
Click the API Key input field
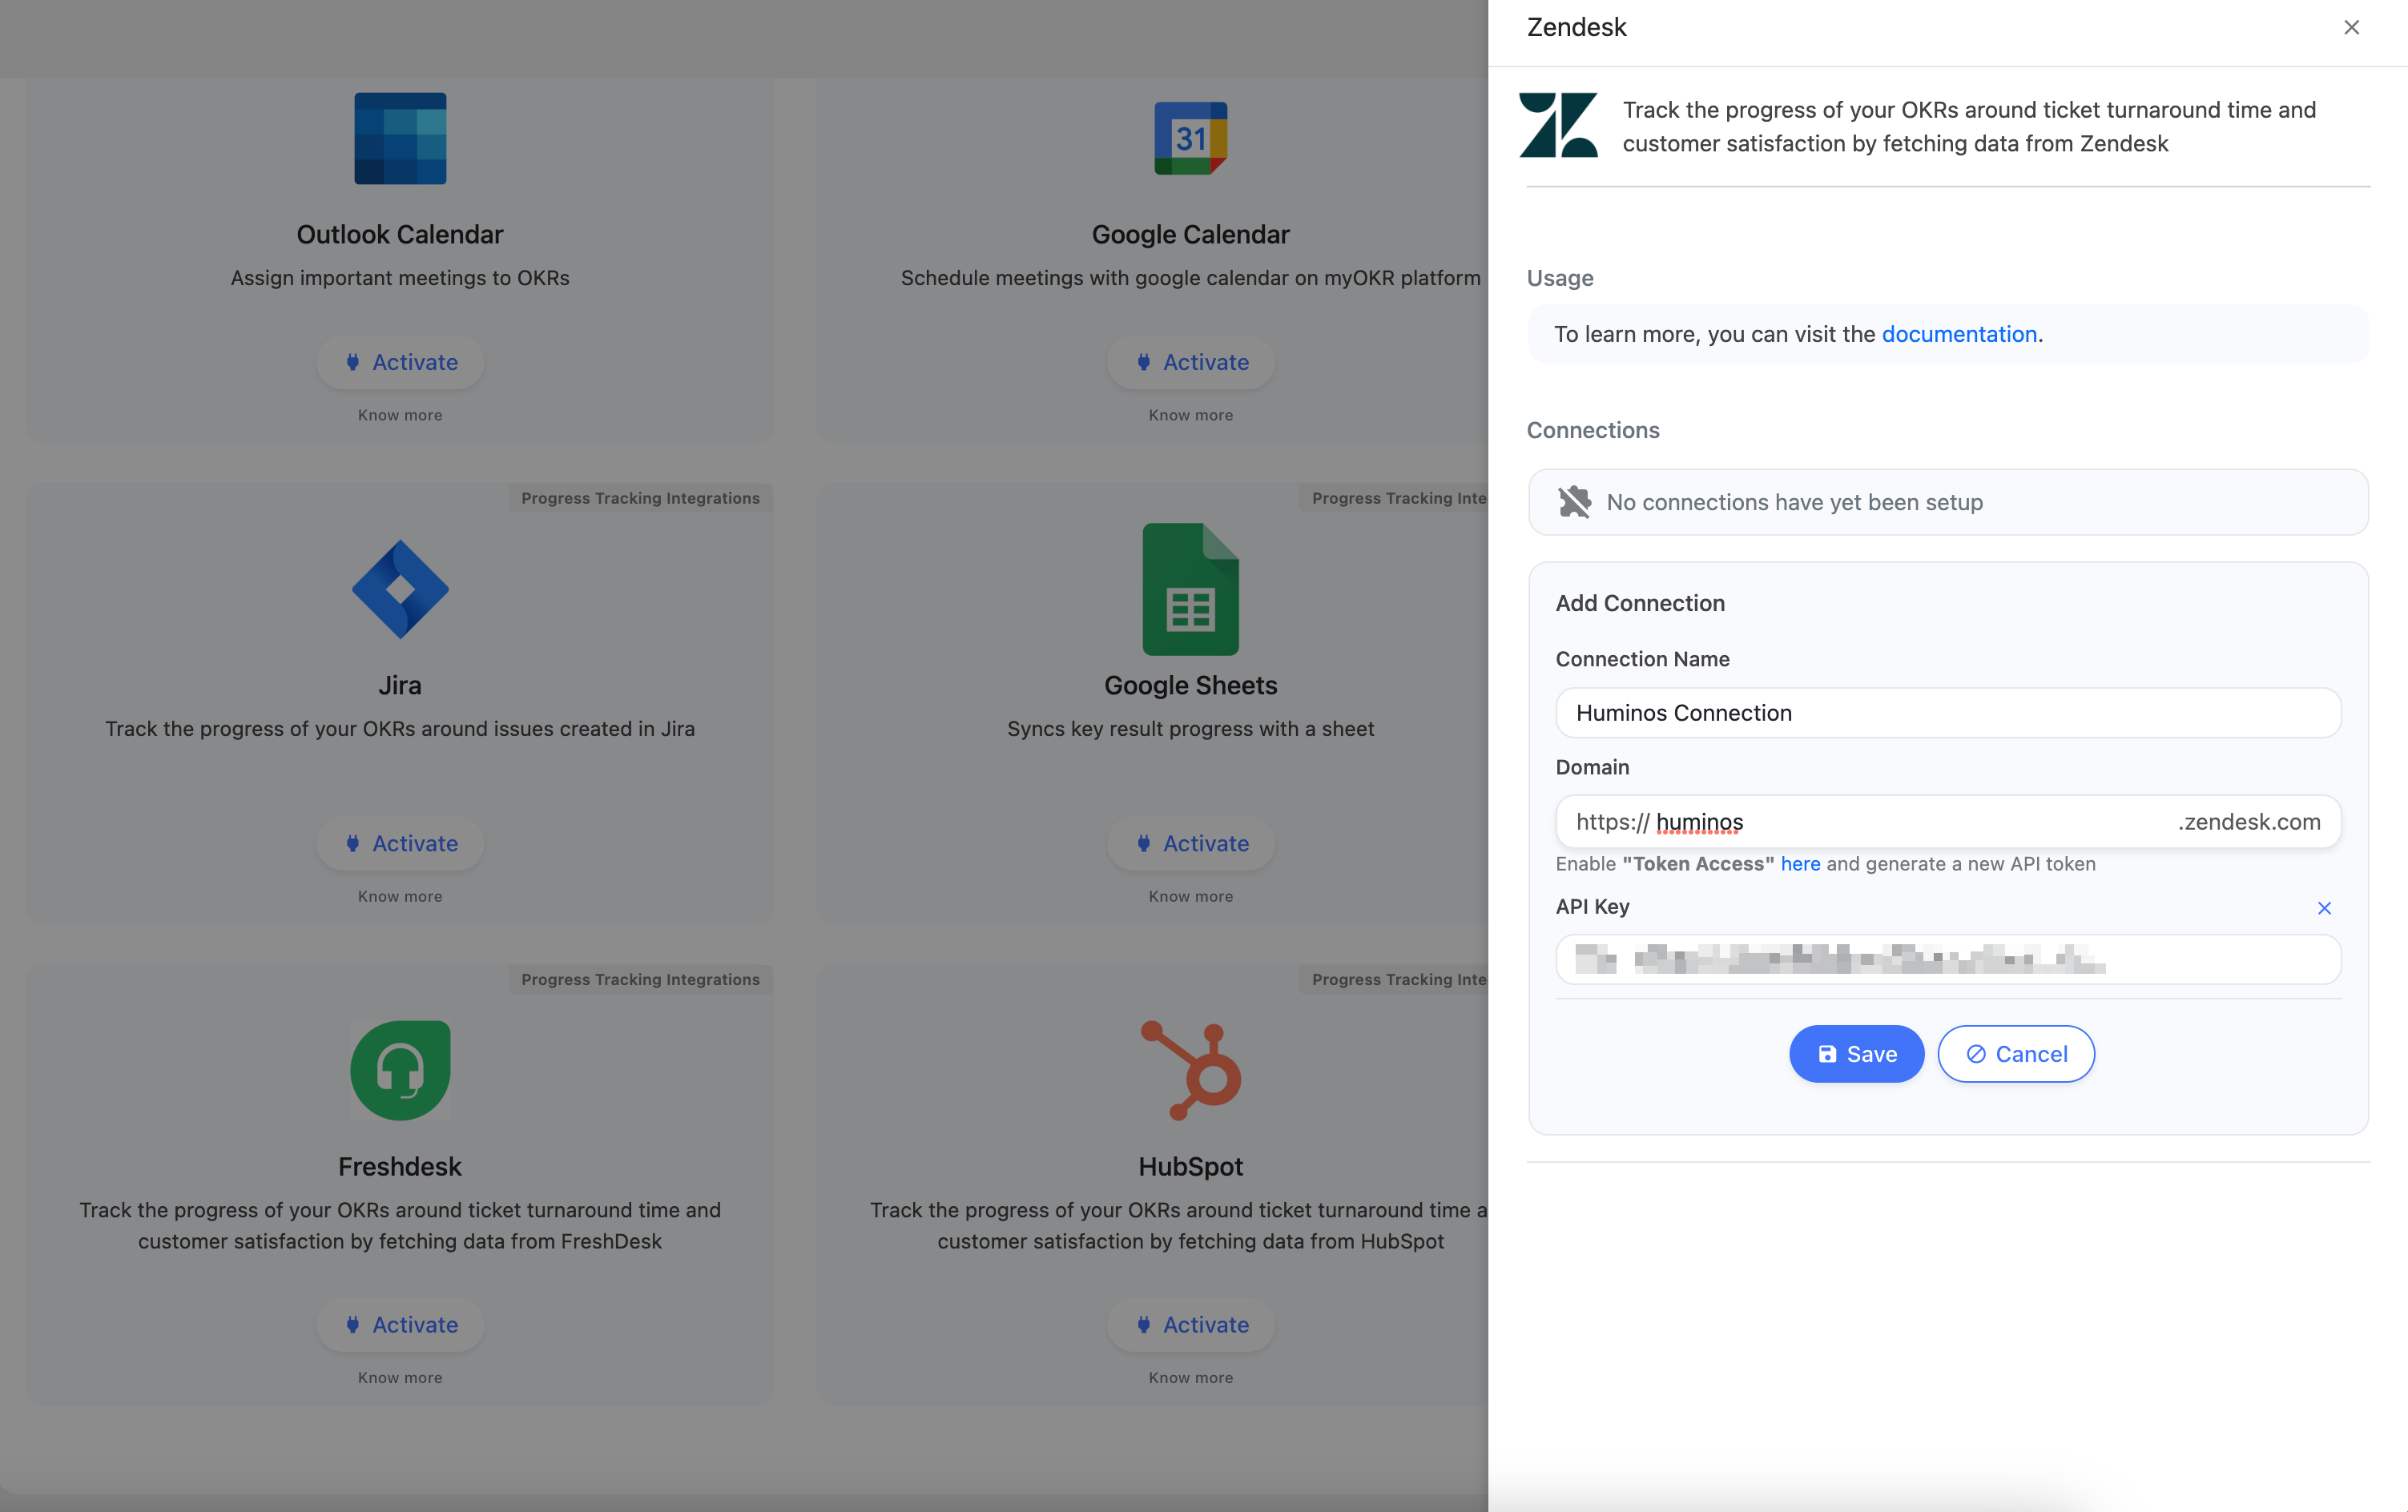tap(1948, 960)
